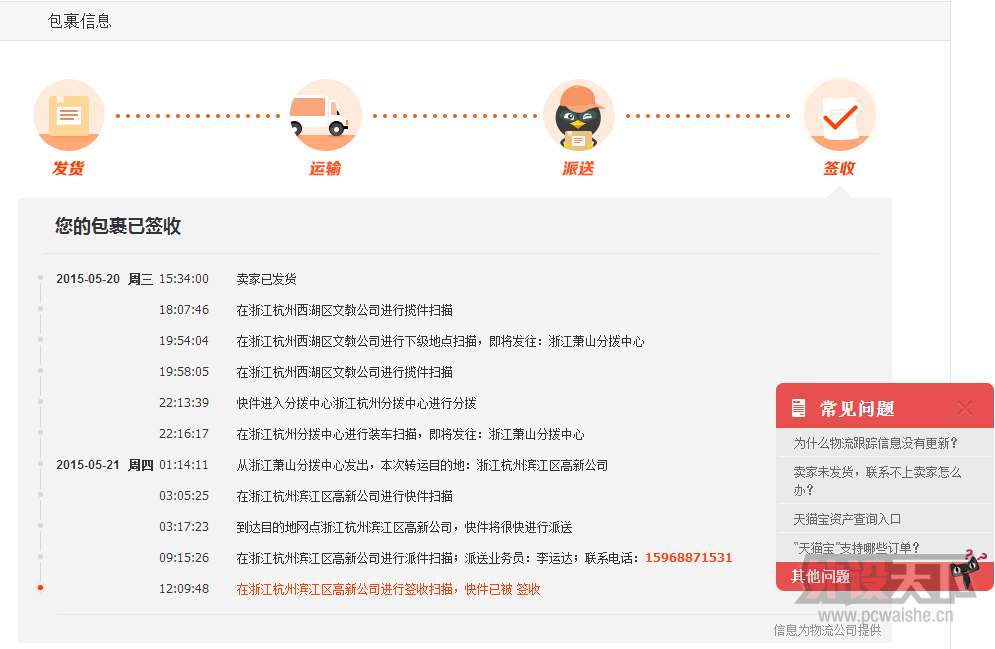Open 卖家未发货，联系不上卖家怎么办 question

(877, 481)
